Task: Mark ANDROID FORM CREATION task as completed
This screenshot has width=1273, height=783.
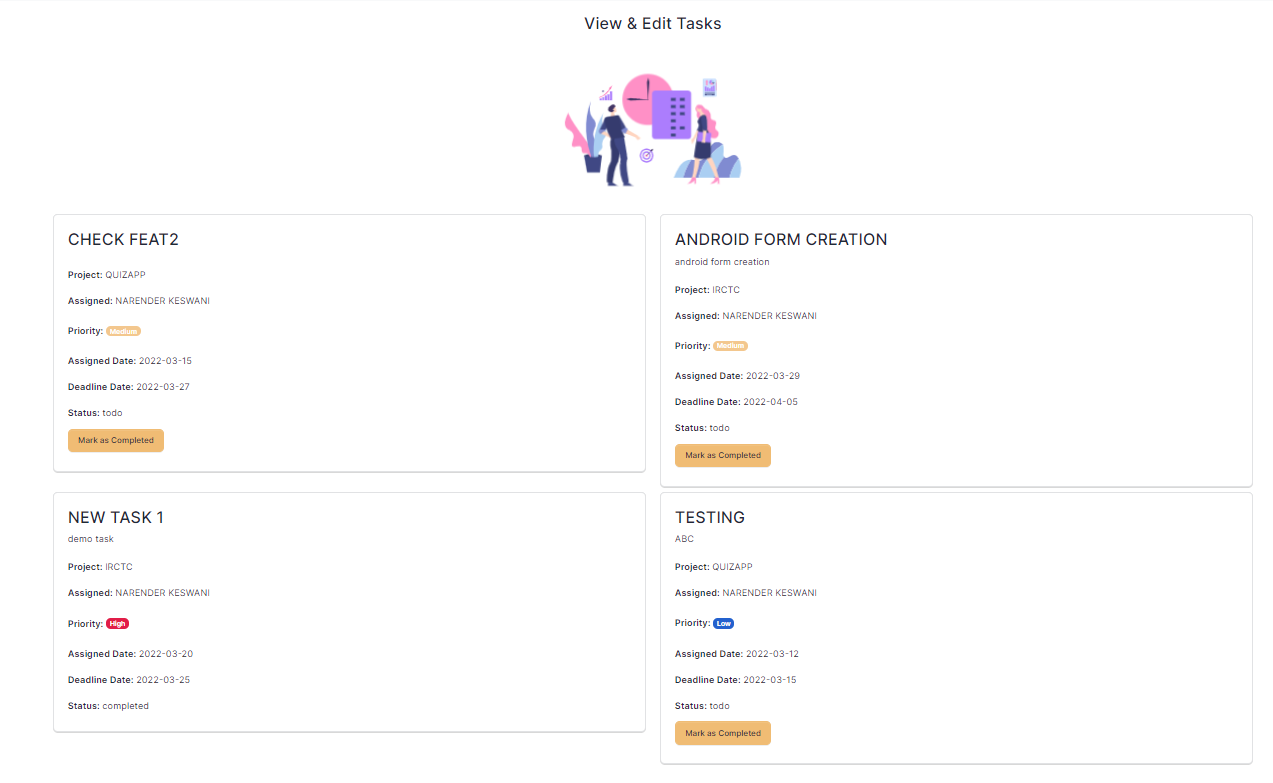Action: (x=723, y=455)
